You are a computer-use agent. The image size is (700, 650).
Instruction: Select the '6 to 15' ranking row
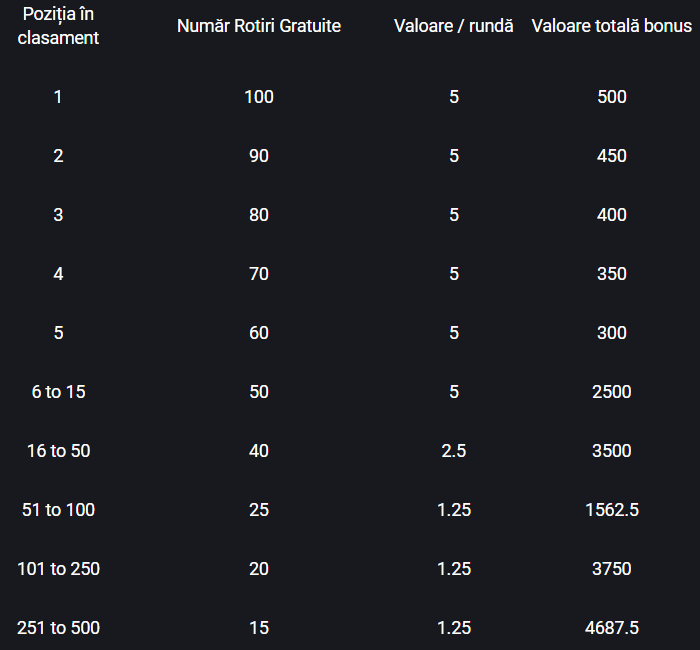pos(350,392)
